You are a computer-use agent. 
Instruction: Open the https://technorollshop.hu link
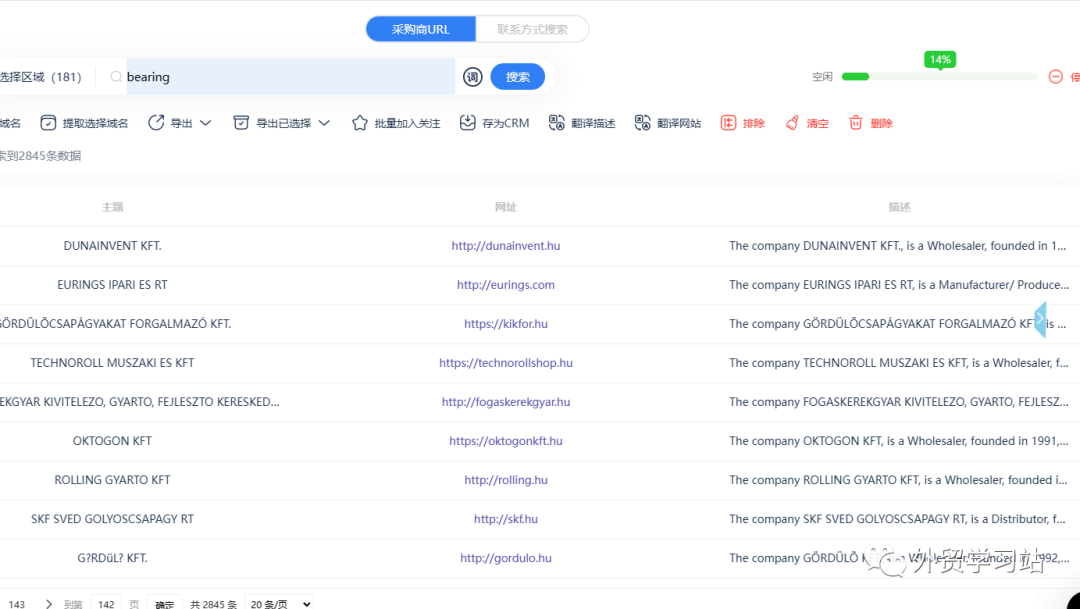[x=506, y=363]
